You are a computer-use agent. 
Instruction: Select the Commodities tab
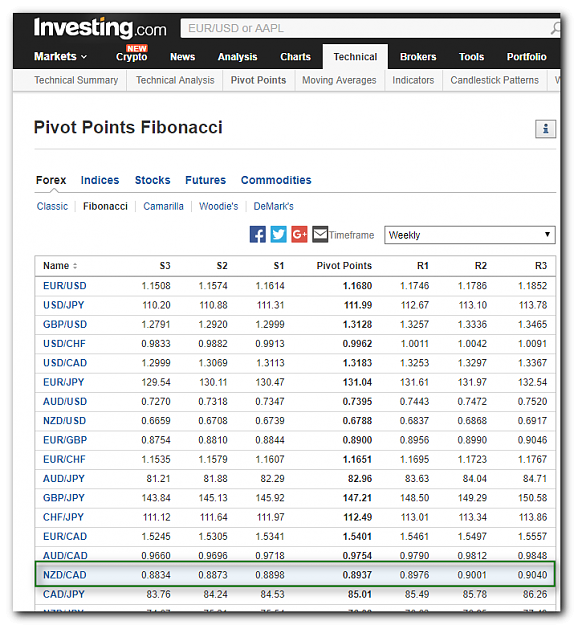[276, 180]
